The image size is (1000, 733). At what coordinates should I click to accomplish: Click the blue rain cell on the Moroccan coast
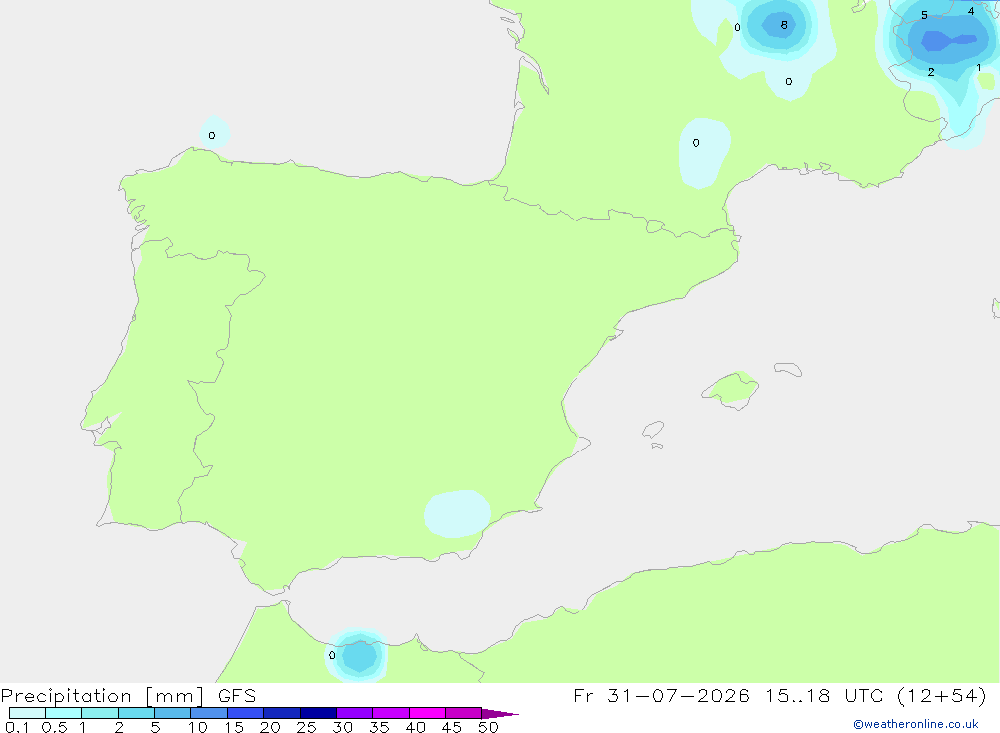[359, 656]
